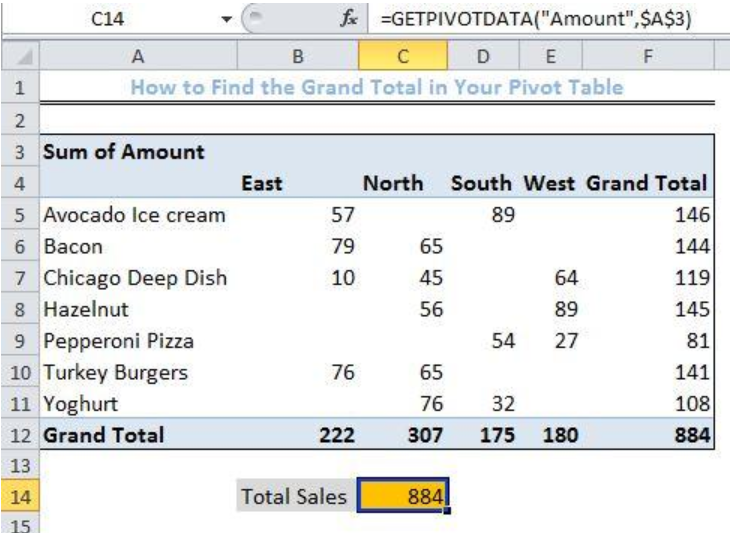Select row 12 header

pyautogui.click(x=20, y=434)
